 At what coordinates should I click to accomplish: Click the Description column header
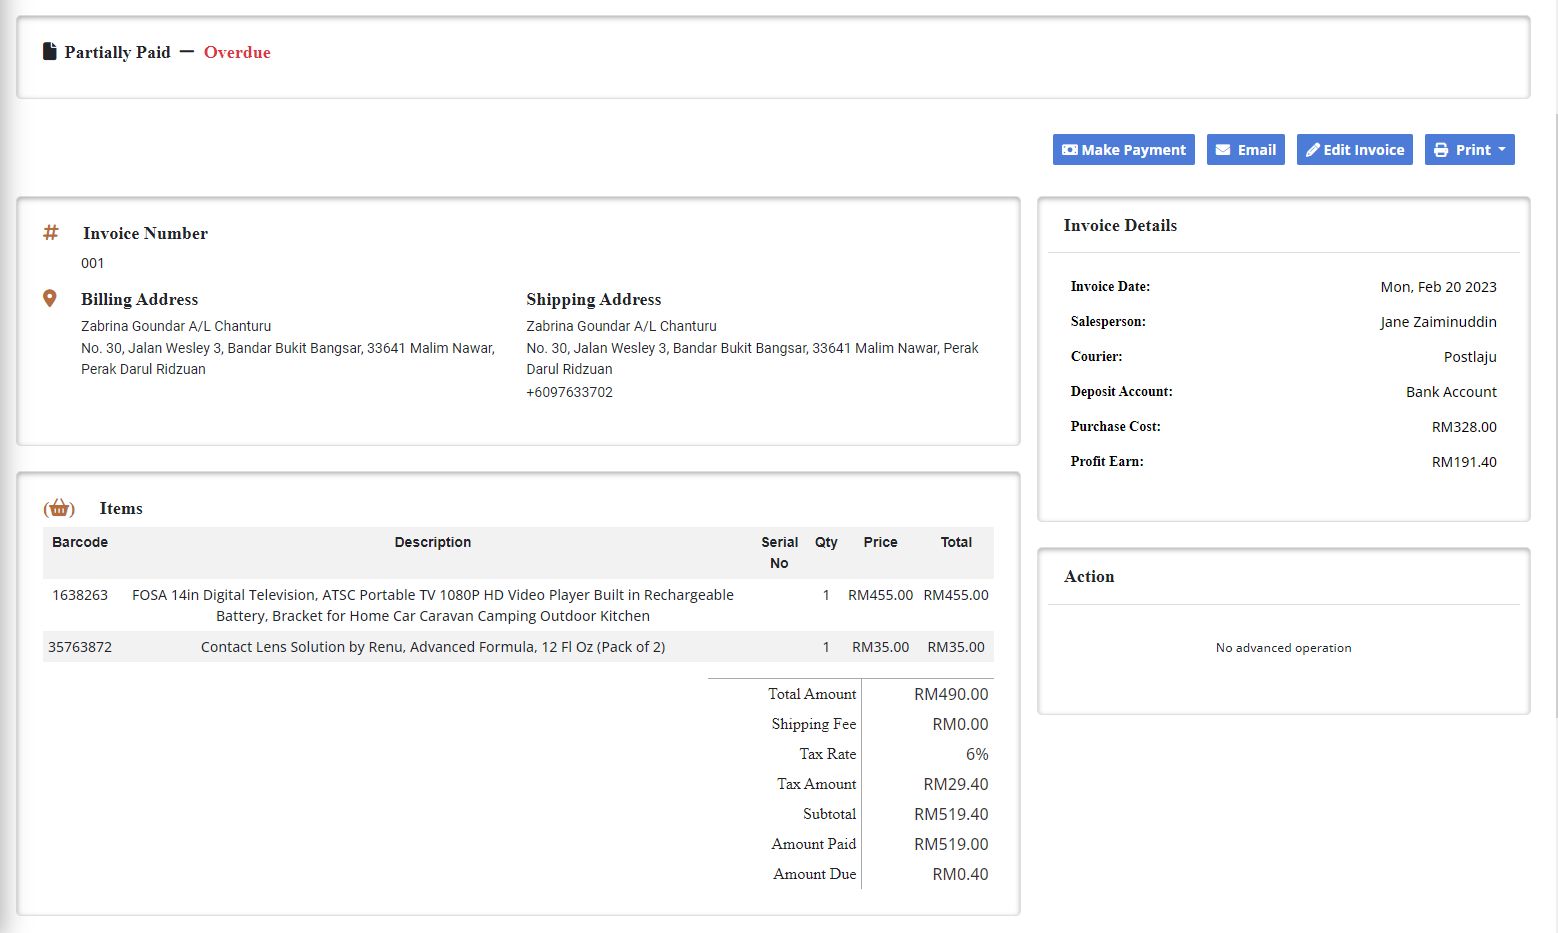click(x=433, y=542)
